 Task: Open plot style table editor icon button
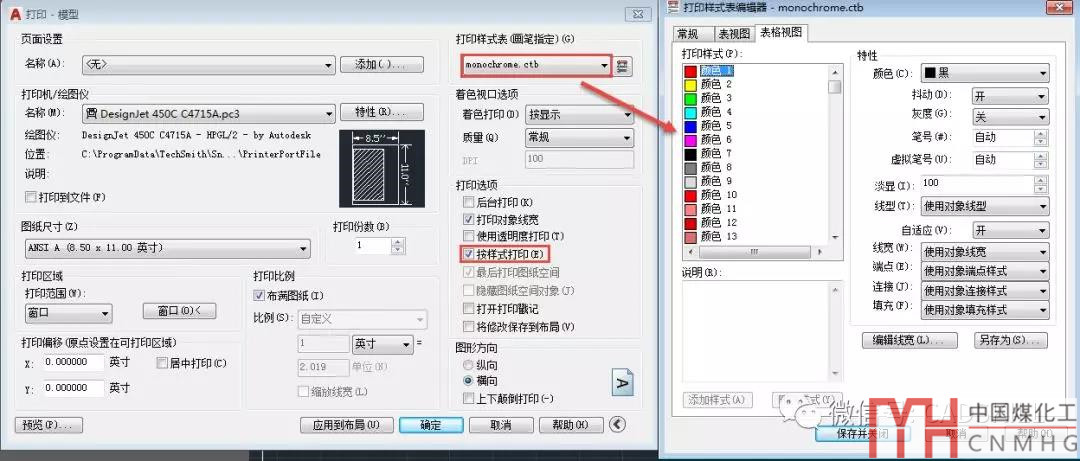click(x=623, y=66)
